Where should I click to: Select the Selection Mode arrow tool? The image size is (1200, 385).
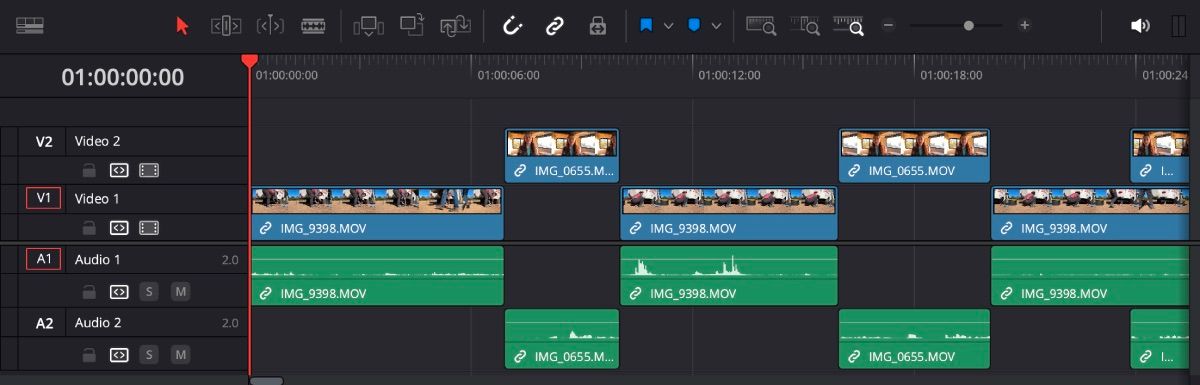coord(182,26)
